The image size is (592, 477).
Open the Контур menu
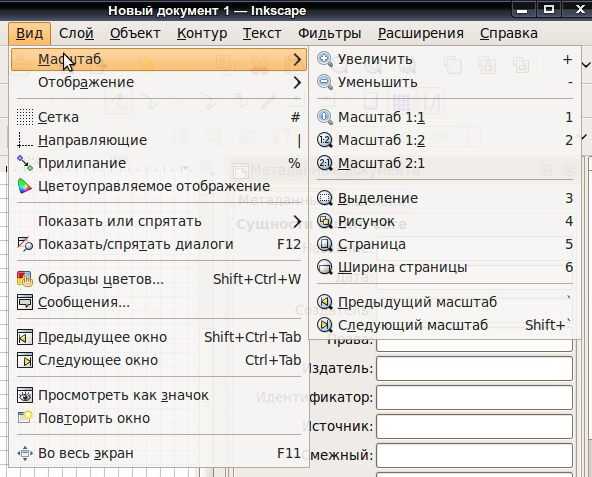[202, 33]
